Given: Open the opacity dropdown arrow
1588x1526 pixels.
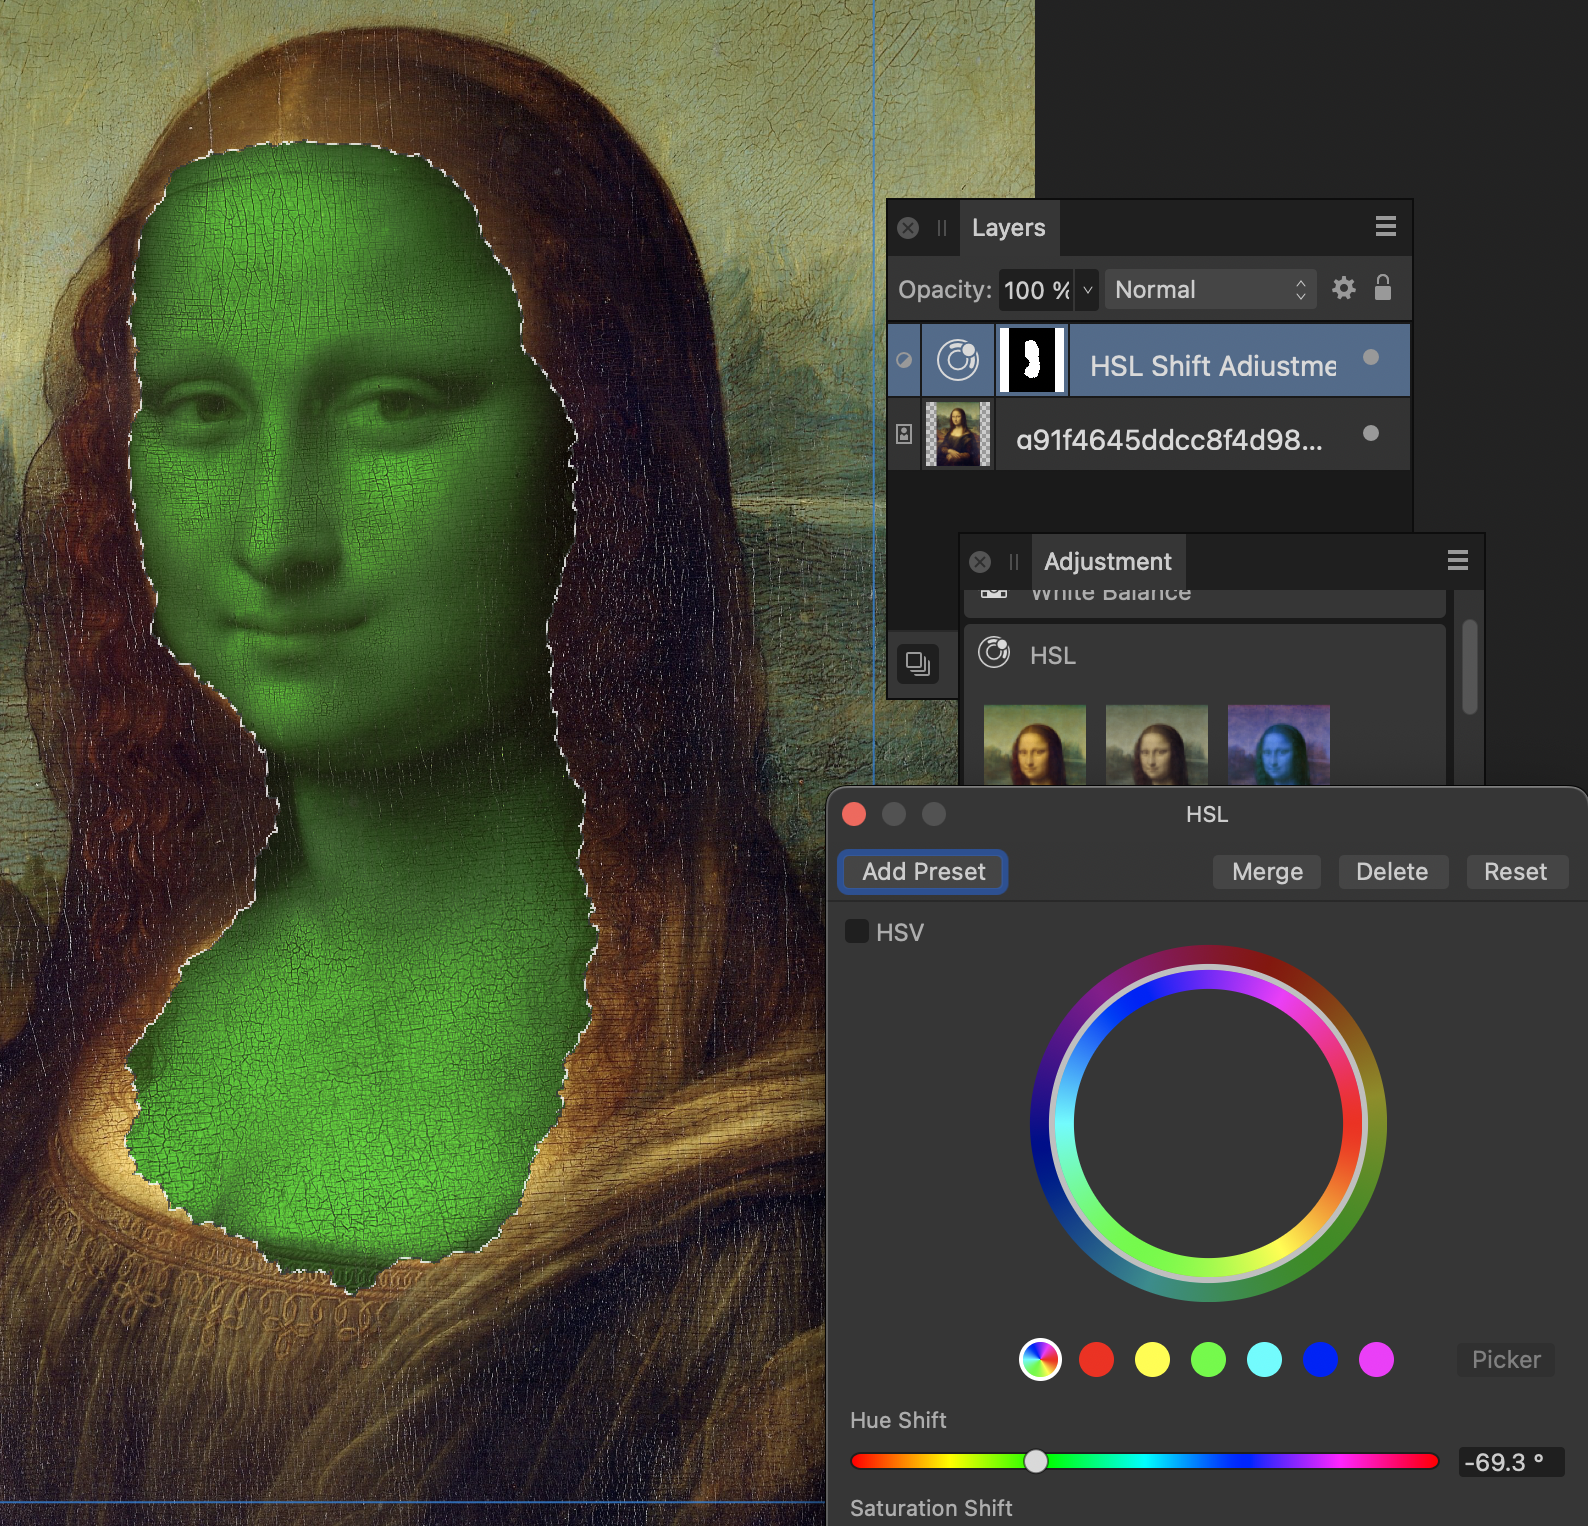Looking at the screenshot, I should pyautogui.click(x=1087, y=290).
